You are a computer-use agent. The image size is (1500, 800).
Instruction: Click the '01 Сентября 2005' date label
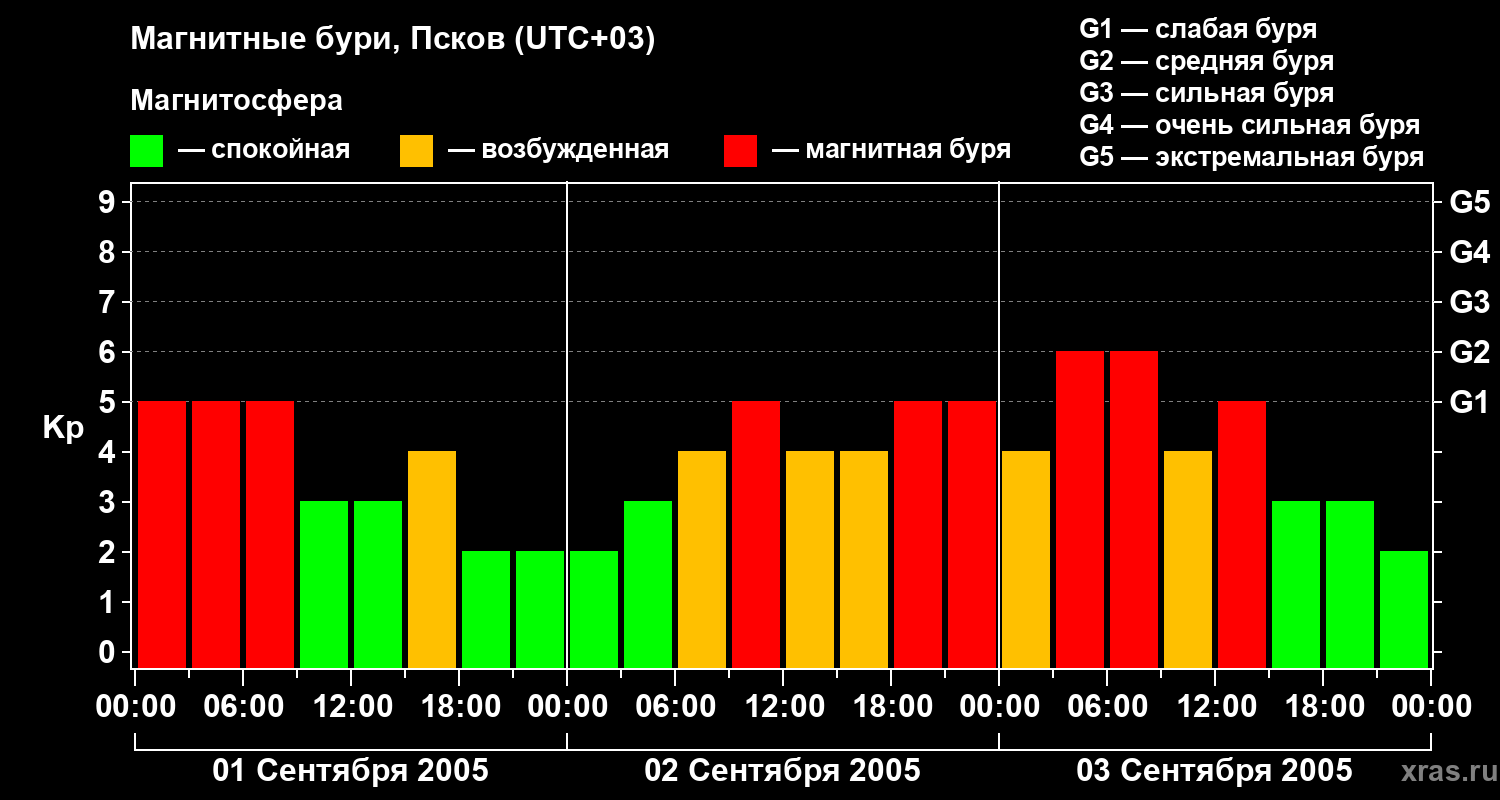[351, 770]
